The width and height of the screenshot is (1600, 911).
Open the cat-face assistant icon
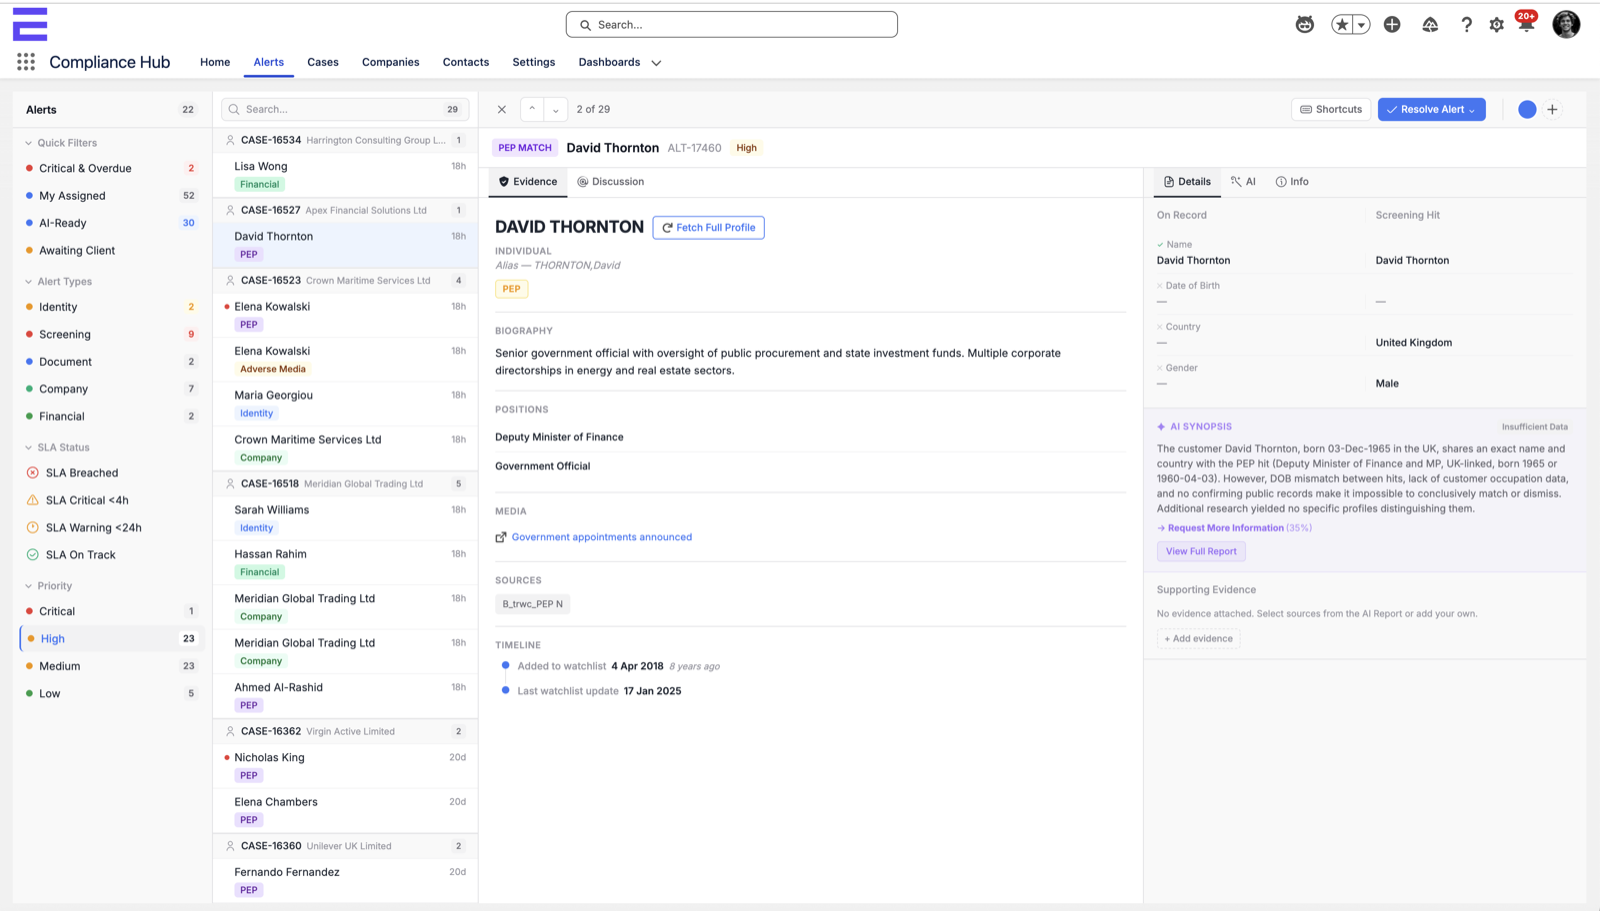(x=1305, y=25)
